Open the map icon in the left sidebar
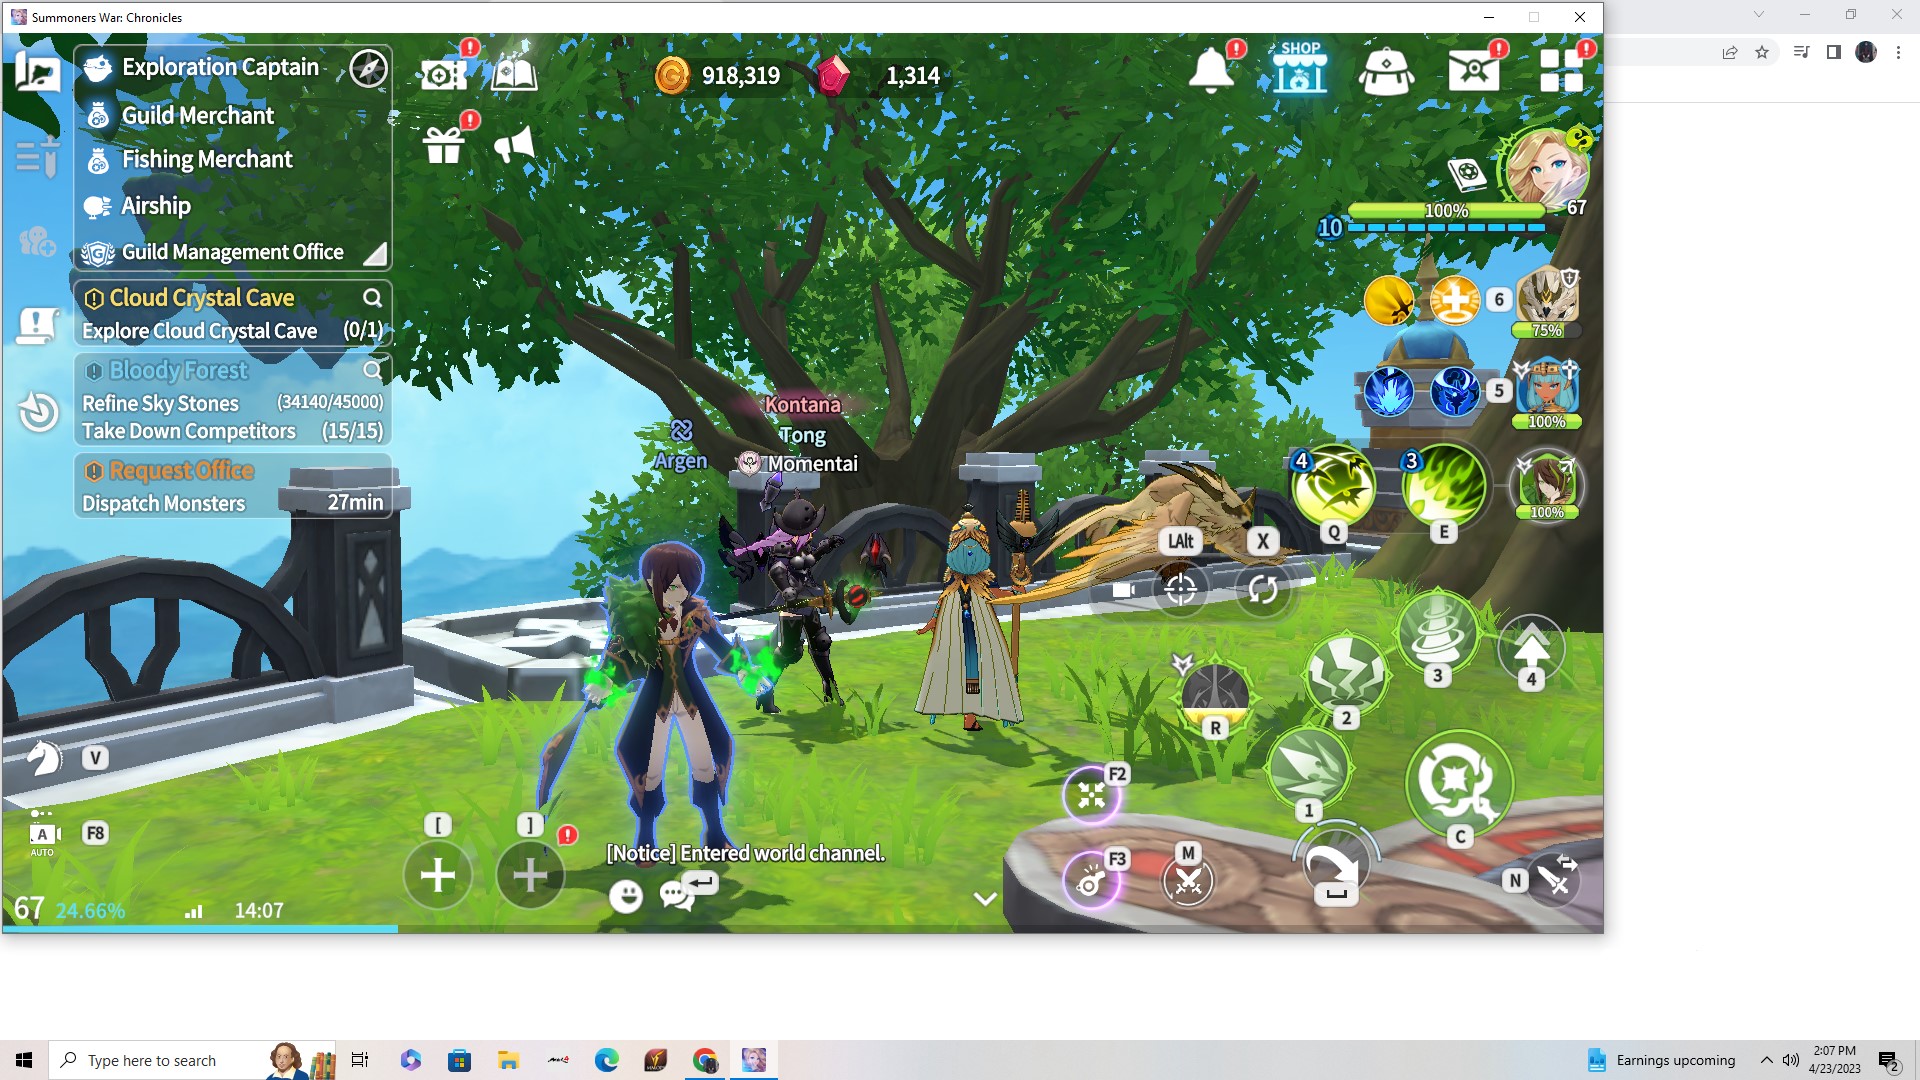The image size is (1920, 1080). click(38, 72)
